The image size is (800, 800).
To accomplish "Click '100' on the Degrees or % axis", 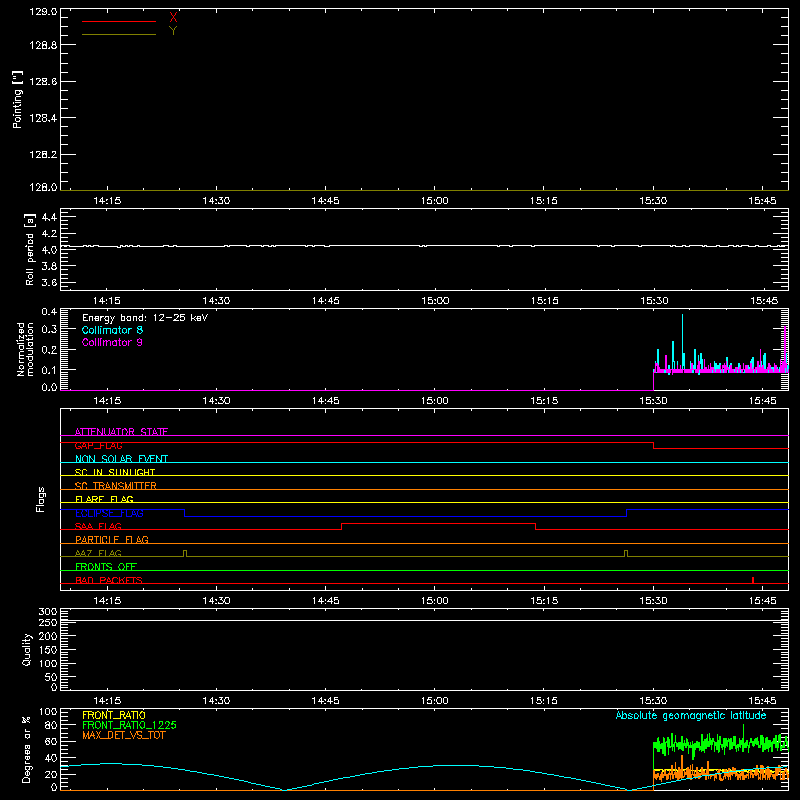I will pos(48,711).
